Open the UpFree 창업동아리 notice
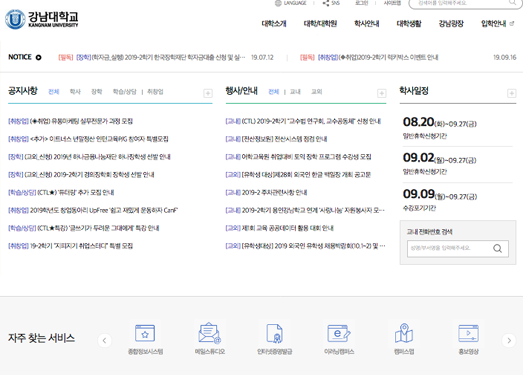 [x=93, y=210]
